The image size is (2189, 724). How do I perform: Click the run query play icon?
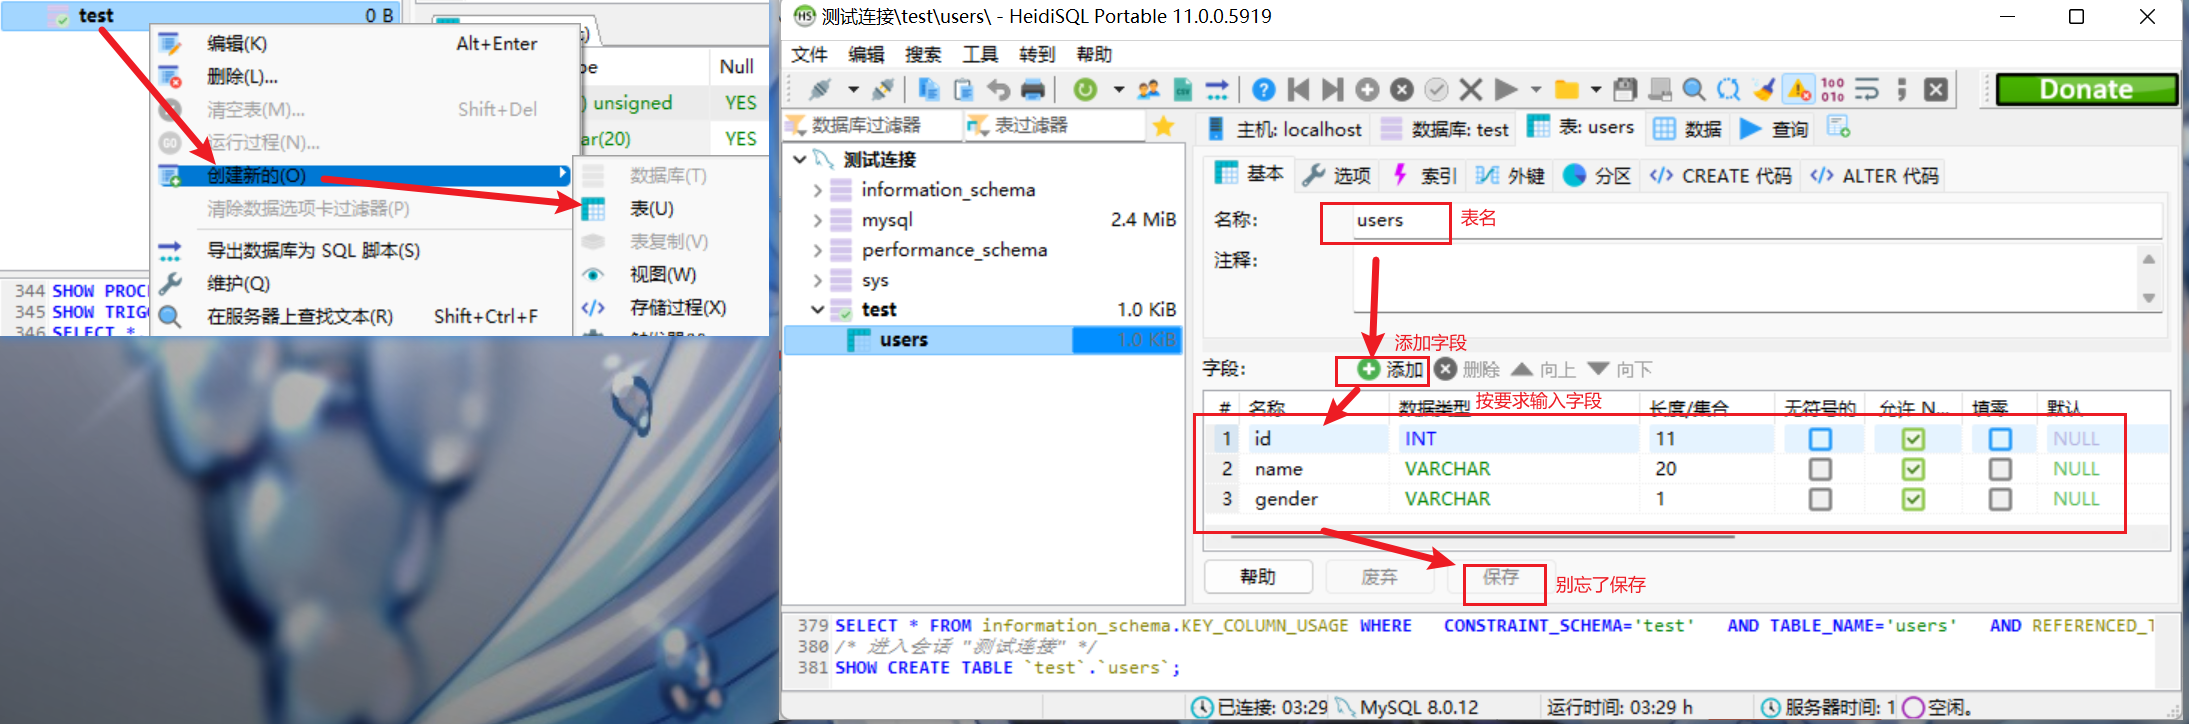tap(1506, 90)
